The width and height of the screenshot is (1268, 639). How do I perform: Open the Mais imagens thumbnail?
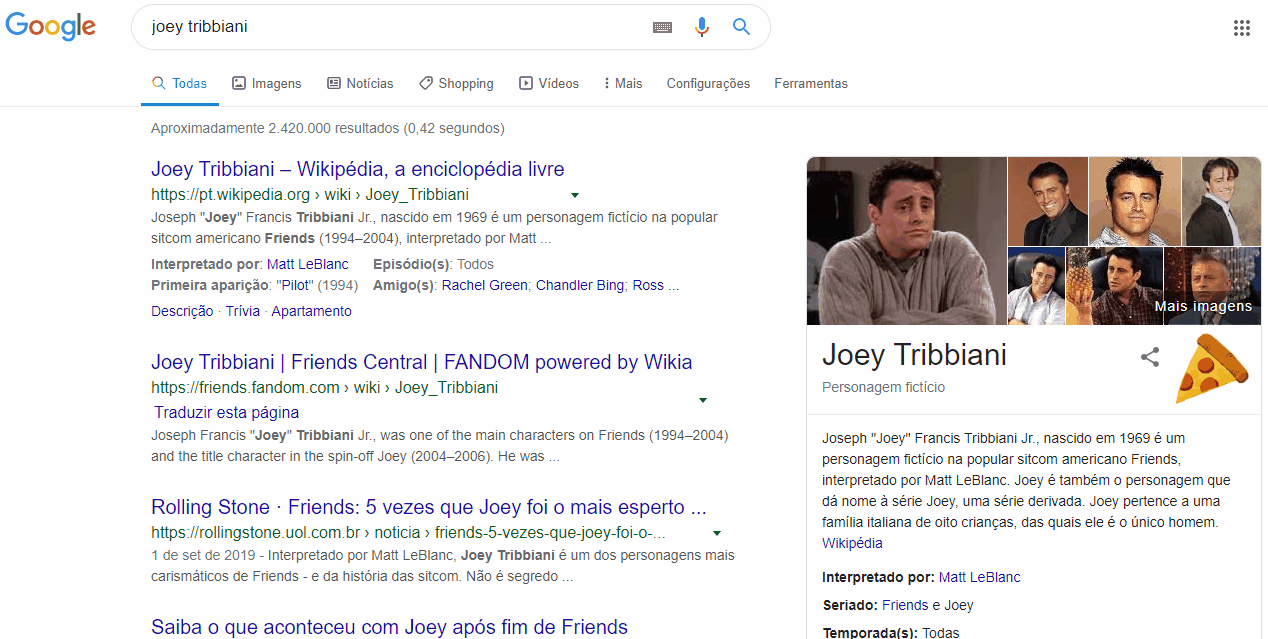pos(1212,285)
